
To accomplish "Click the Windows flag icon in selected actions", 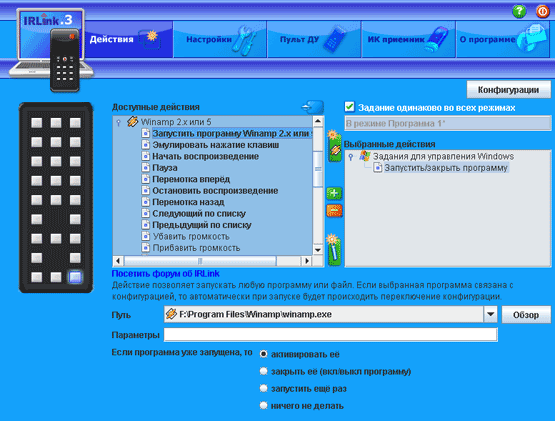I will click(365, 156).
